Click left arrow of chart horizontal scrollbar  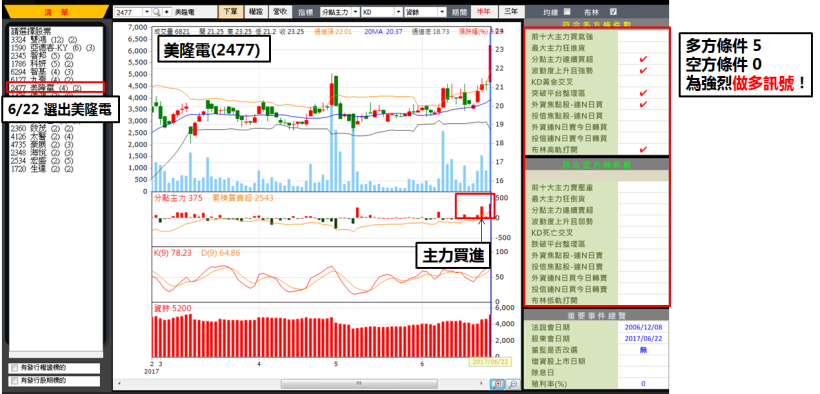(118, 385)
